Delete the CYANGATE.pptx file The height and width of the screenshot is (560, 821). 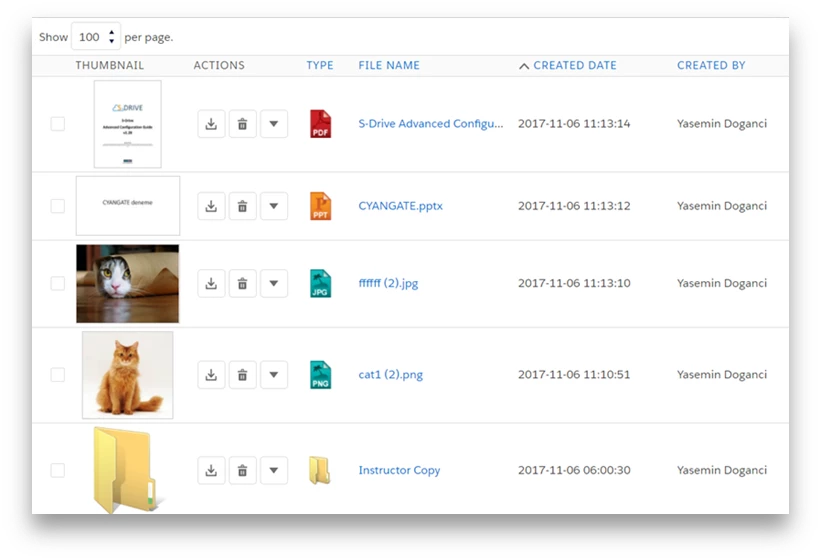[242, 206]
